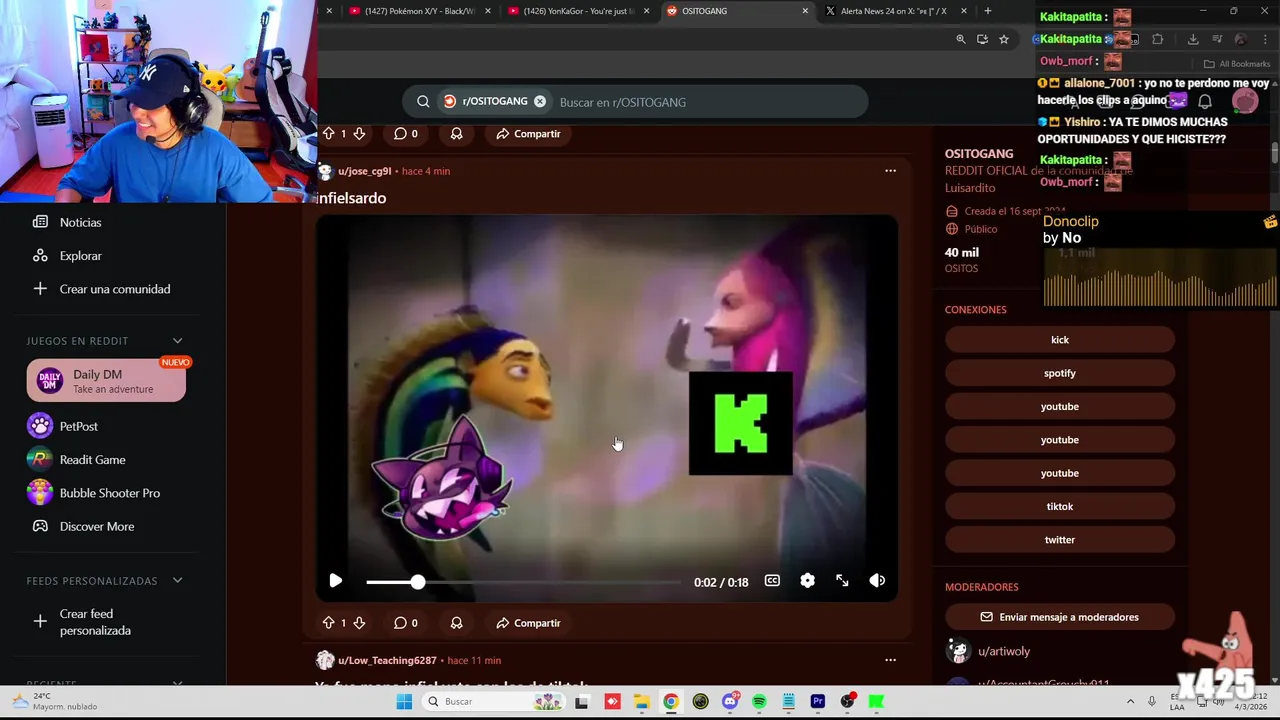Click Compartir on the post above u/jose_cg9l
Screen dimensions: 1280x720
pos(528,134)
